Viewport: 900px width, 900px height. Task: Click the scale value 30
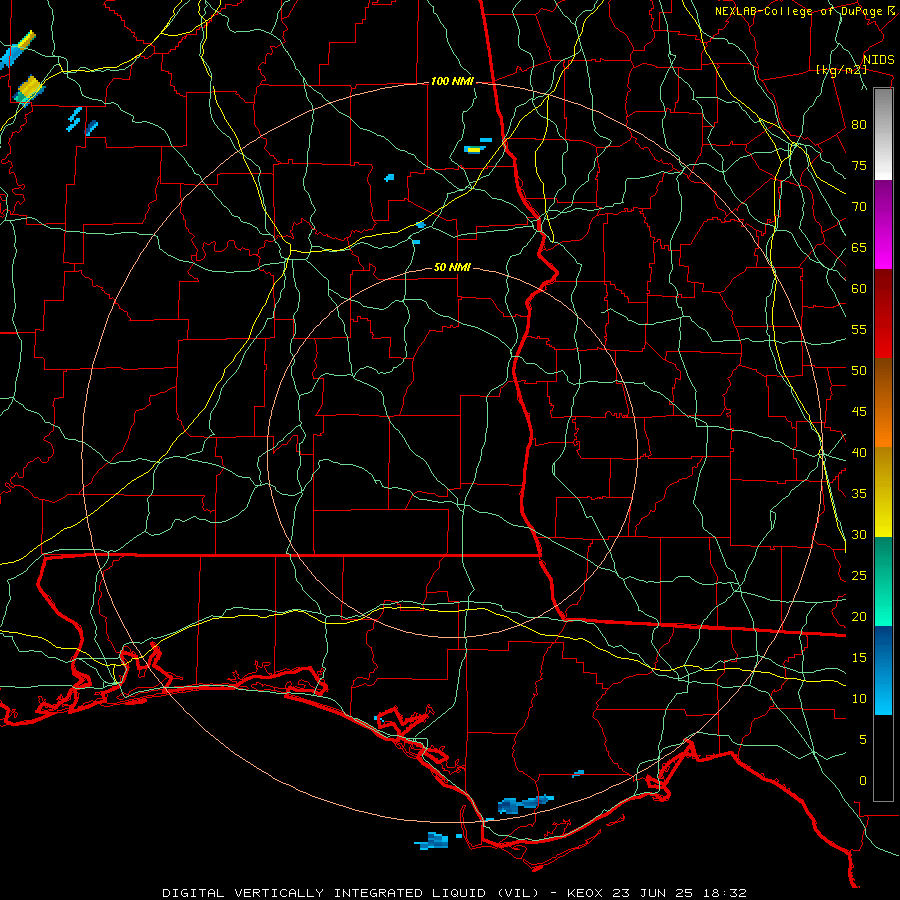pyautogui.click(x=859, y=535)
